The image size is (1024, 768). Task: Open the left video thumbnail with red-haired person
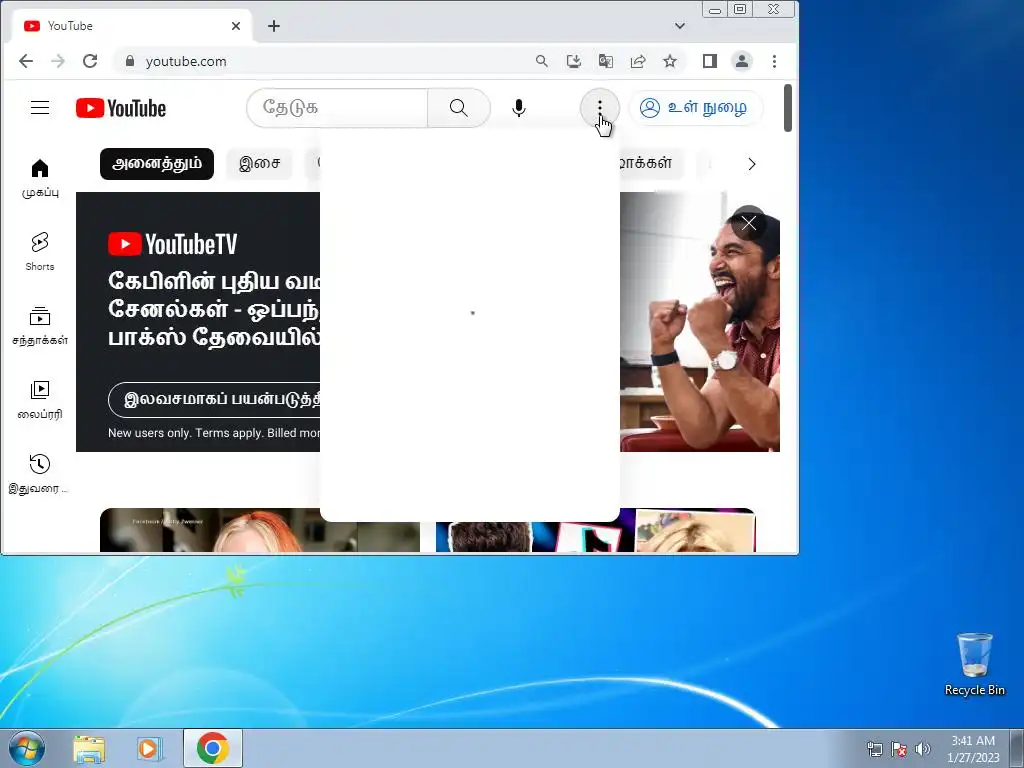[259, 530]
